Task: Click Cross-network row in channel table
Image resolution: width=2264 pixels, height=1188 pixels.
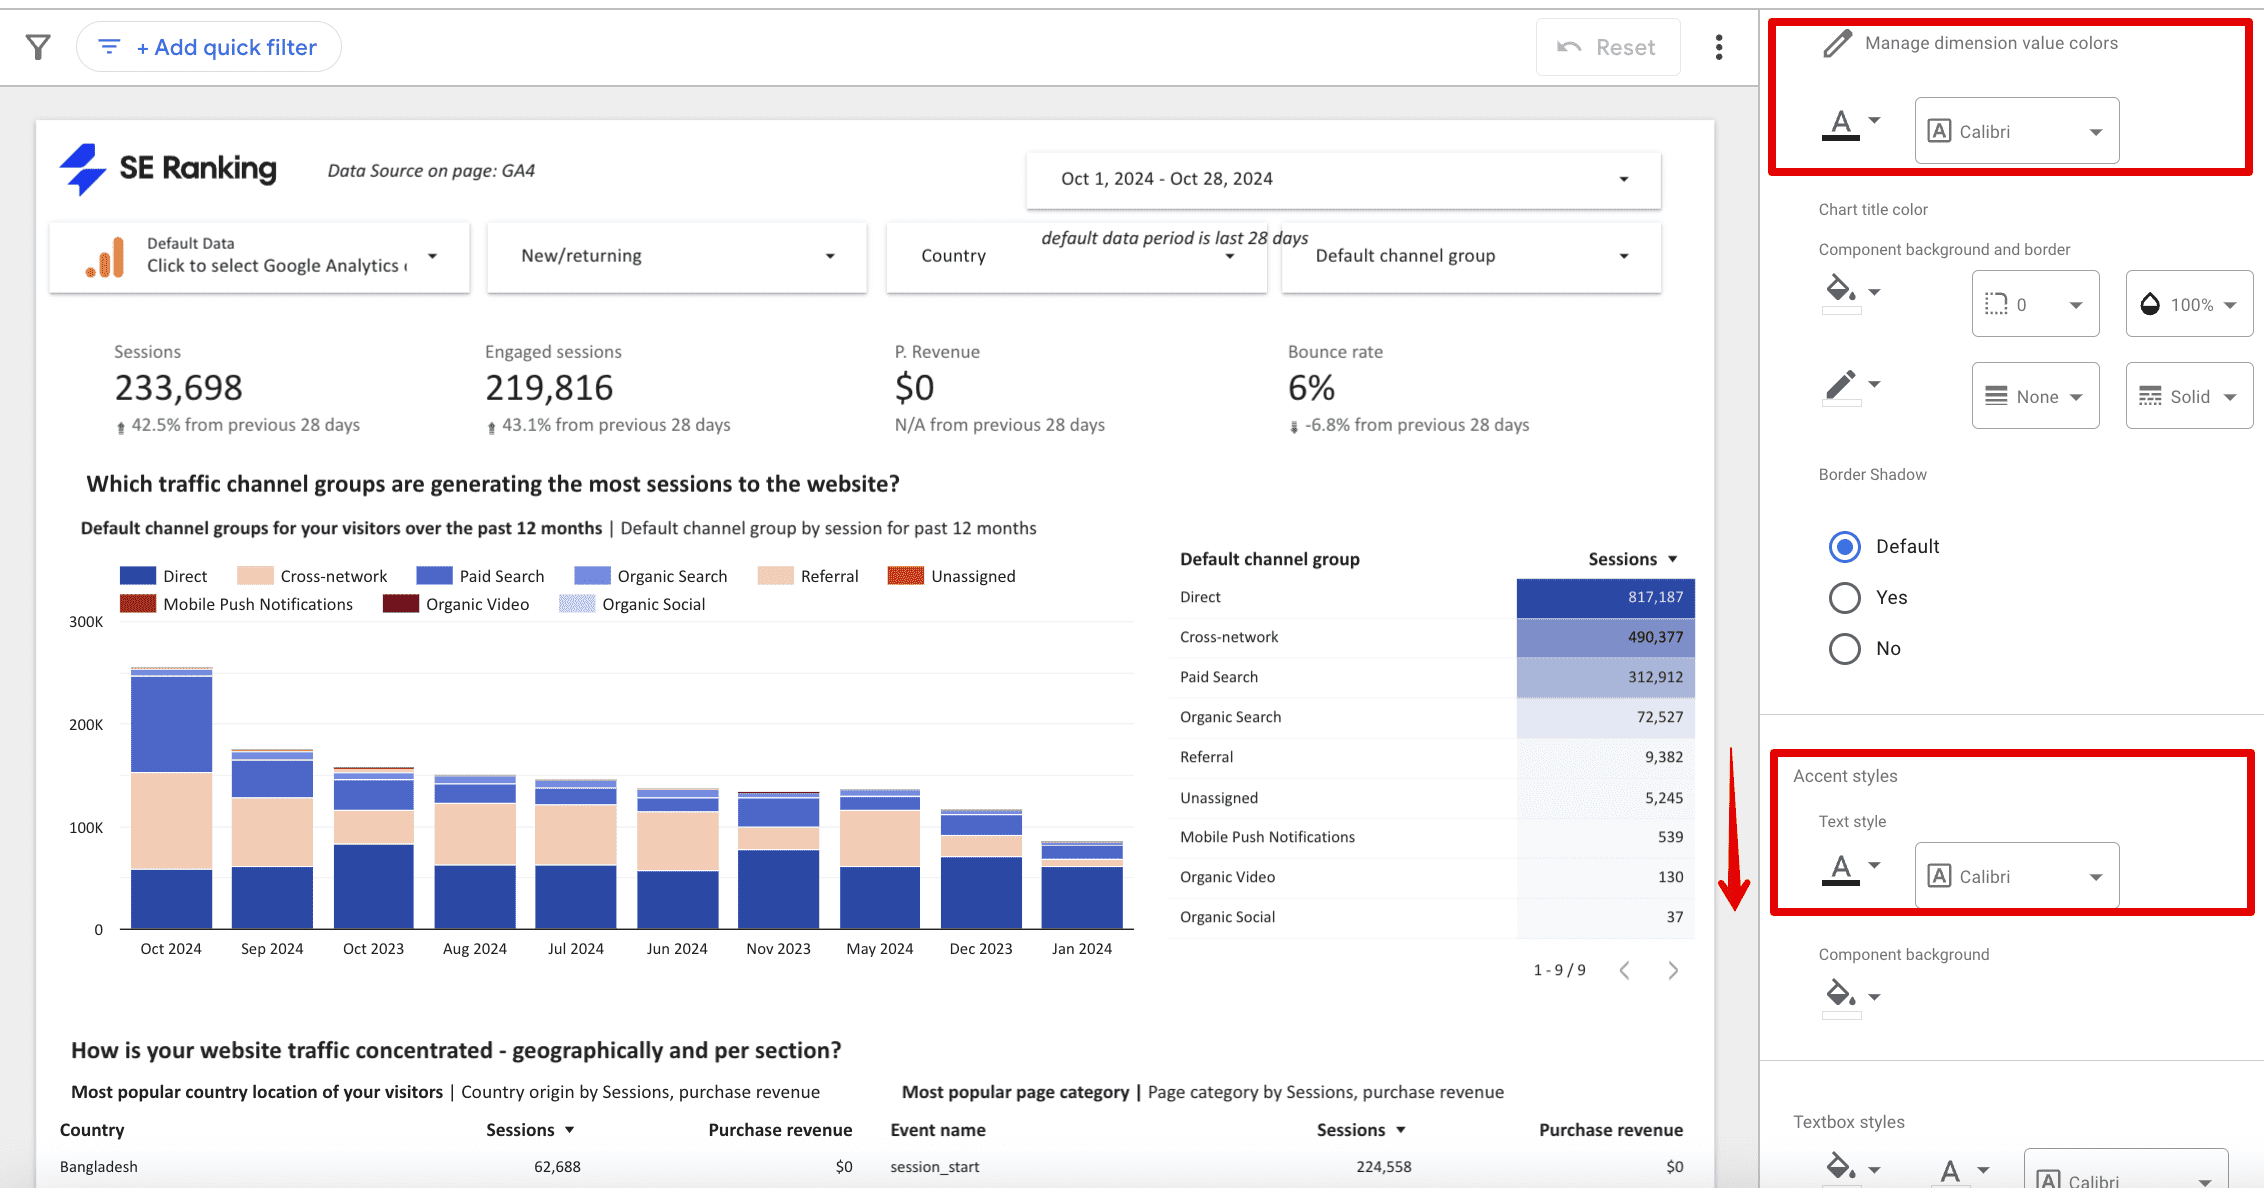Action: pos(1432,637)
